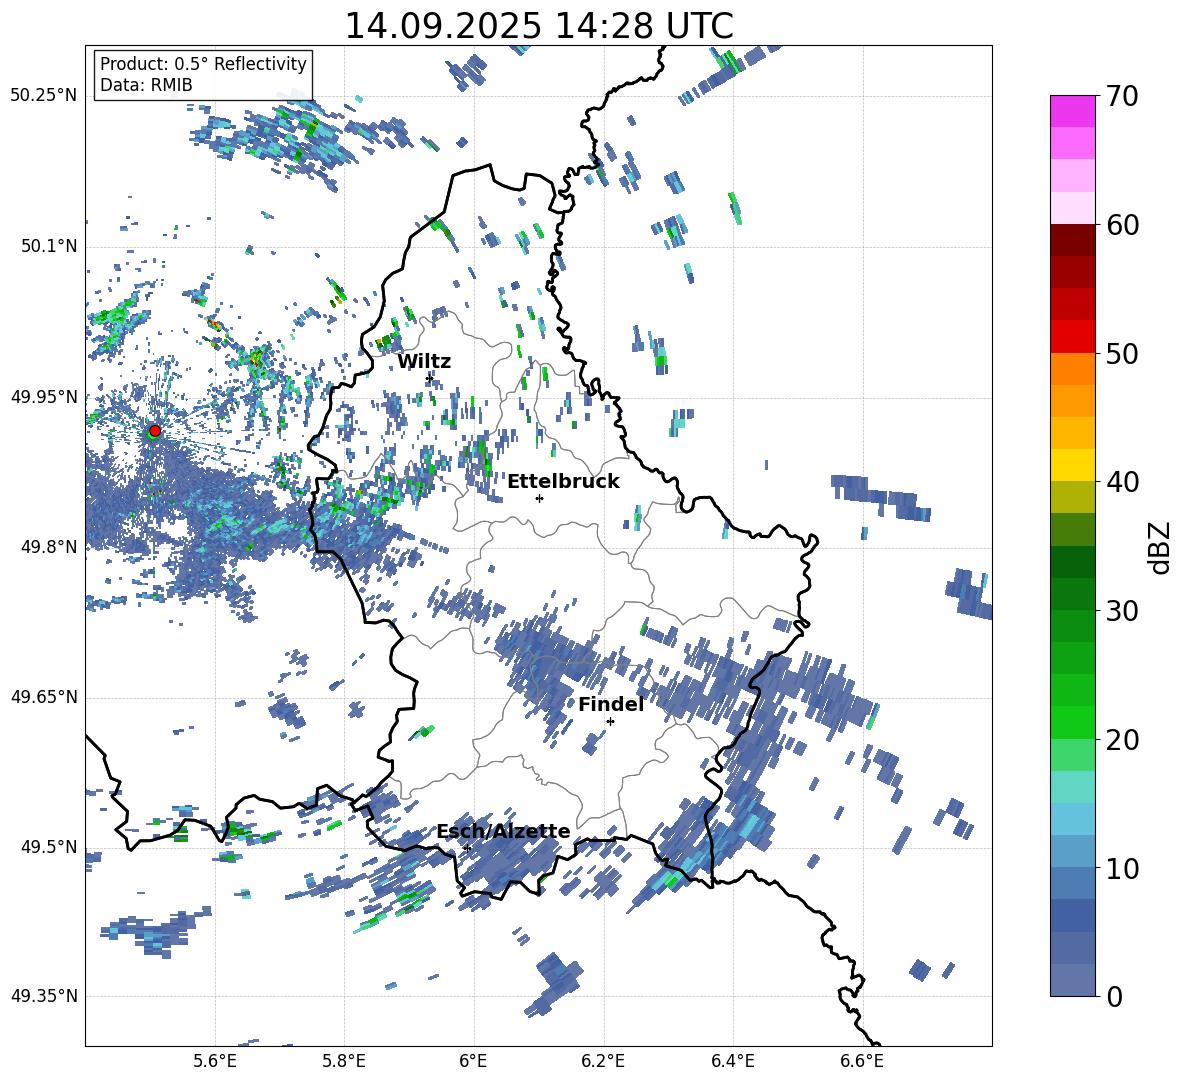Click the legend box in map corner
Screen dimensions: 1184x1081
(203, 74)
